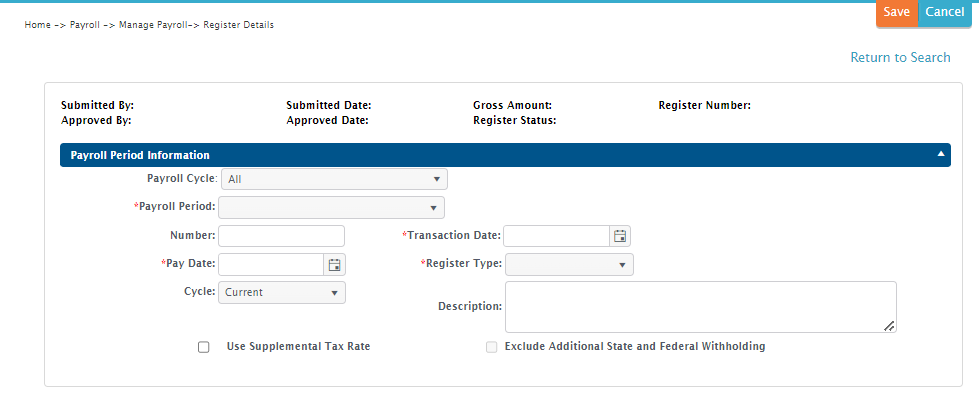The height and width of the screenshot is (402, 979).
Task: Focus the Number input field
Action: click(281, 236)
